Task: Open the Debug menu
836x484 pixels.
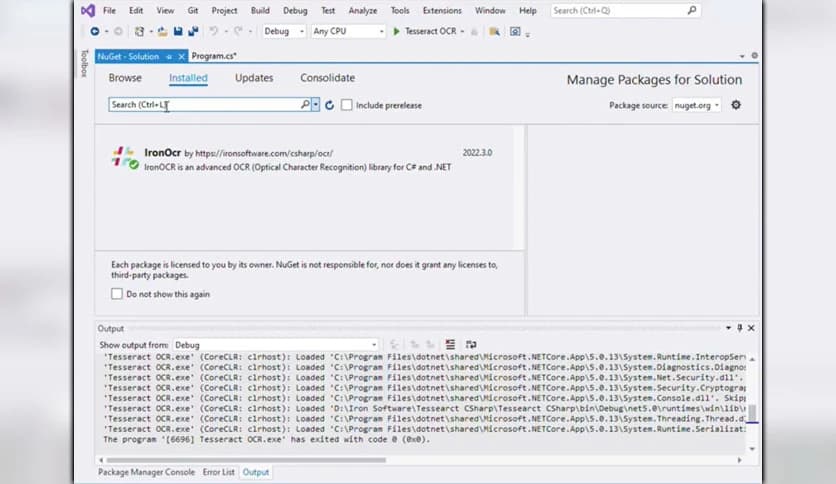Action: (x=295, y=10)
